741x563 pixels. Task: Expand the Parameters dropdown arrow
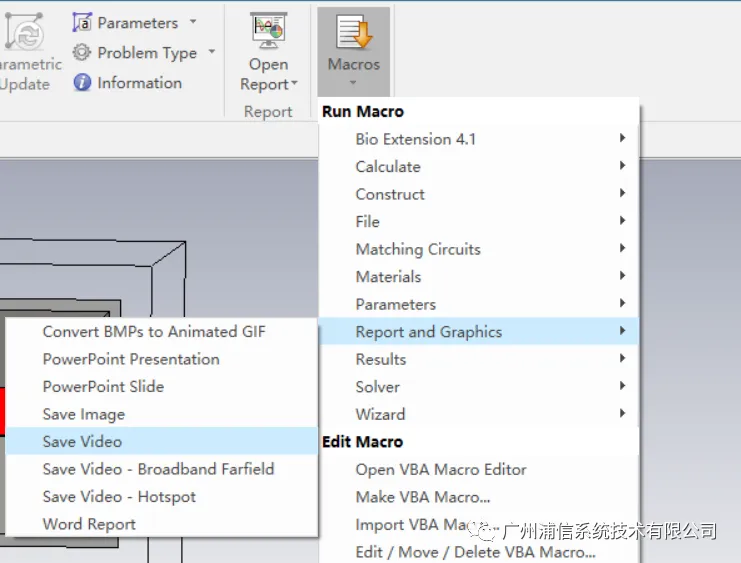click(193, 22)
